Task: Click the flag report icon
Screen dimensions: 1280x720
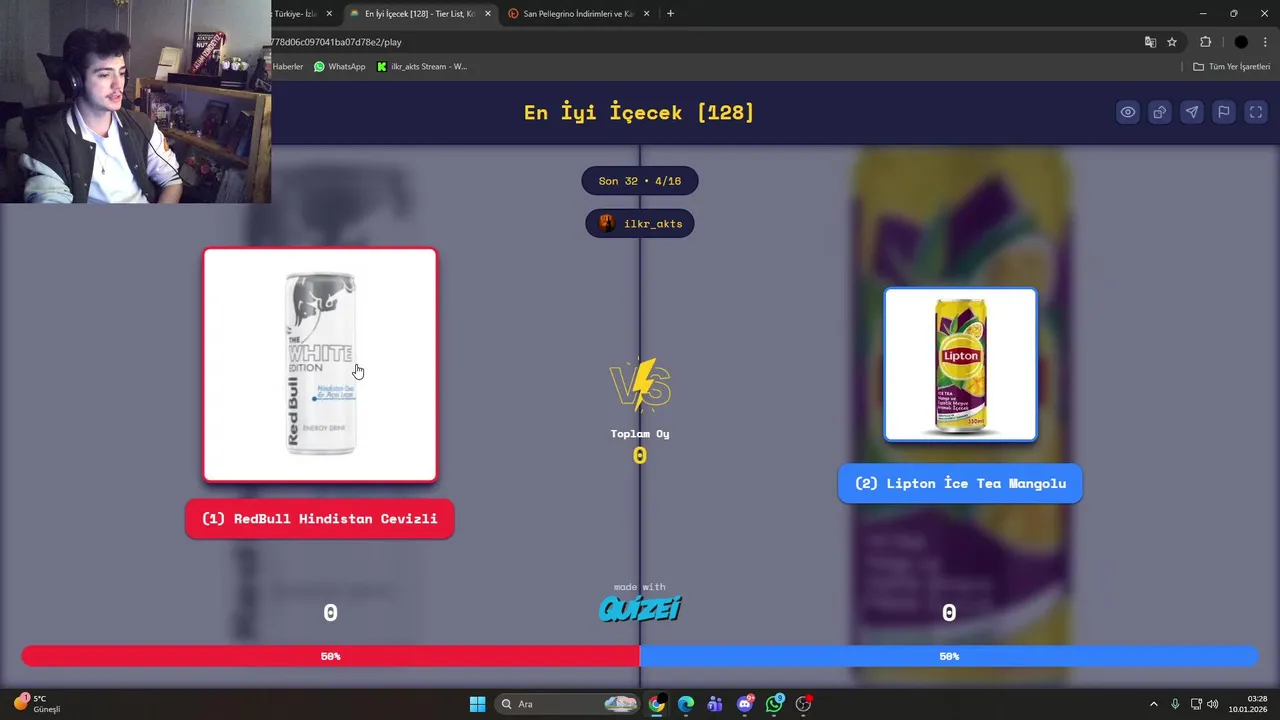Action: click(x=1223, y=112)
